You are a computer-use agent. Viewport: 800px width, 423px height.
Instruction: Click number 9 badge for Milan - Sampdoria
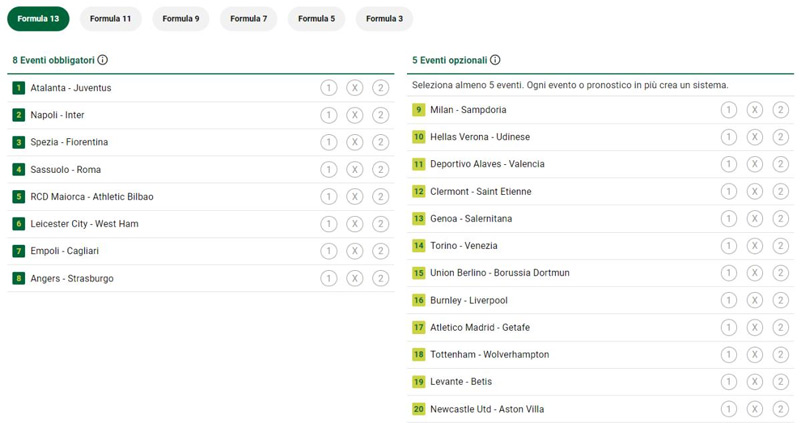(x=419, y=110)
